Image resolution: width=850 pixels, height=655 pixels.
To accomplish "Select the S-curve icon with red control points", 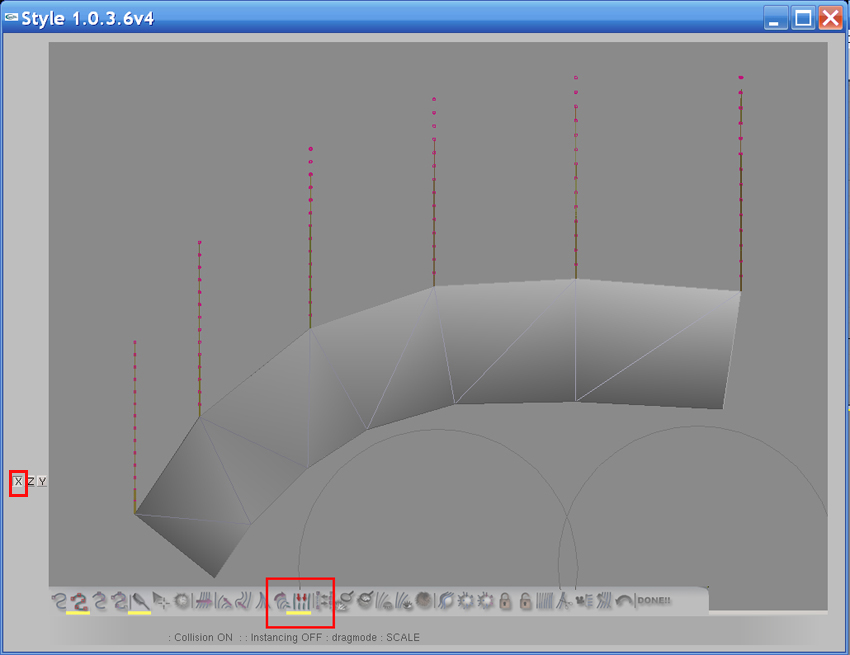I will pos(79,601).
